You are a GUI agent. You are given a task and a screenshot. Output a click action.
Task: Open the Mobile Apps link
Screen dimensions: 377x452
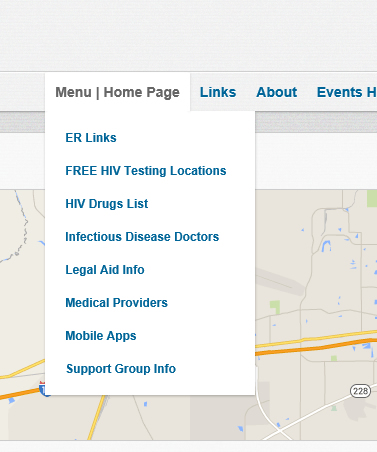[x=101, y=336]
